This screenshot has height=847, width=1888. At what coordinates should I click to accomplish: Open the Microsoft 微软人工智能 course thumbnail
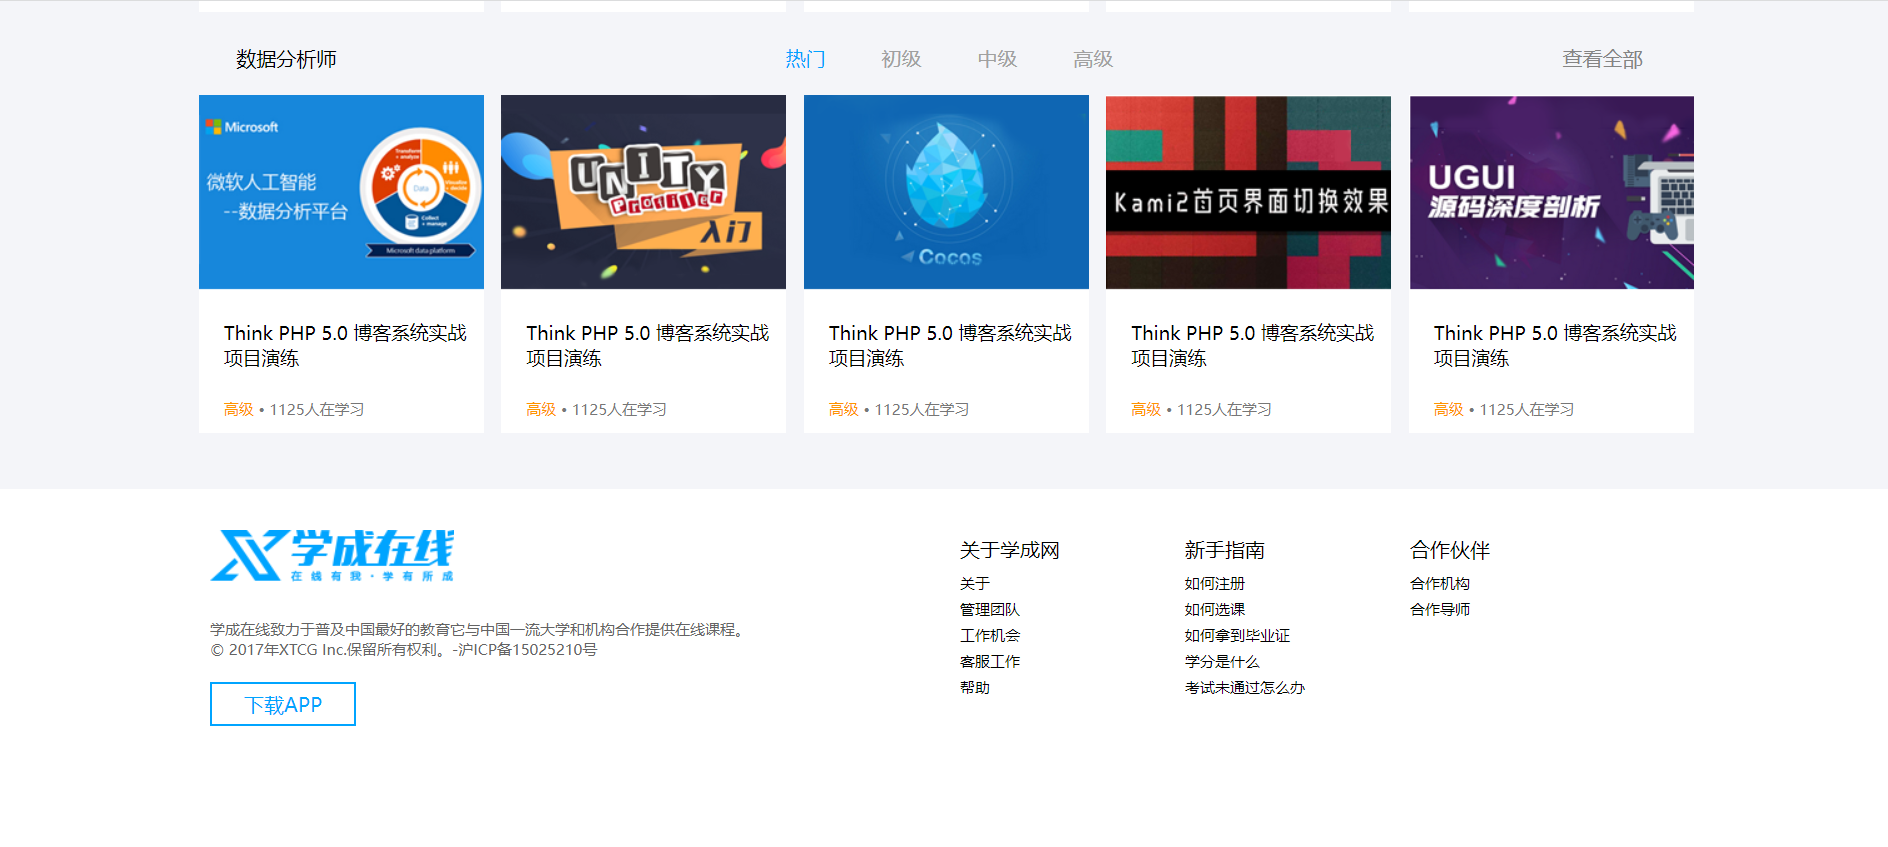click(341, 192)
